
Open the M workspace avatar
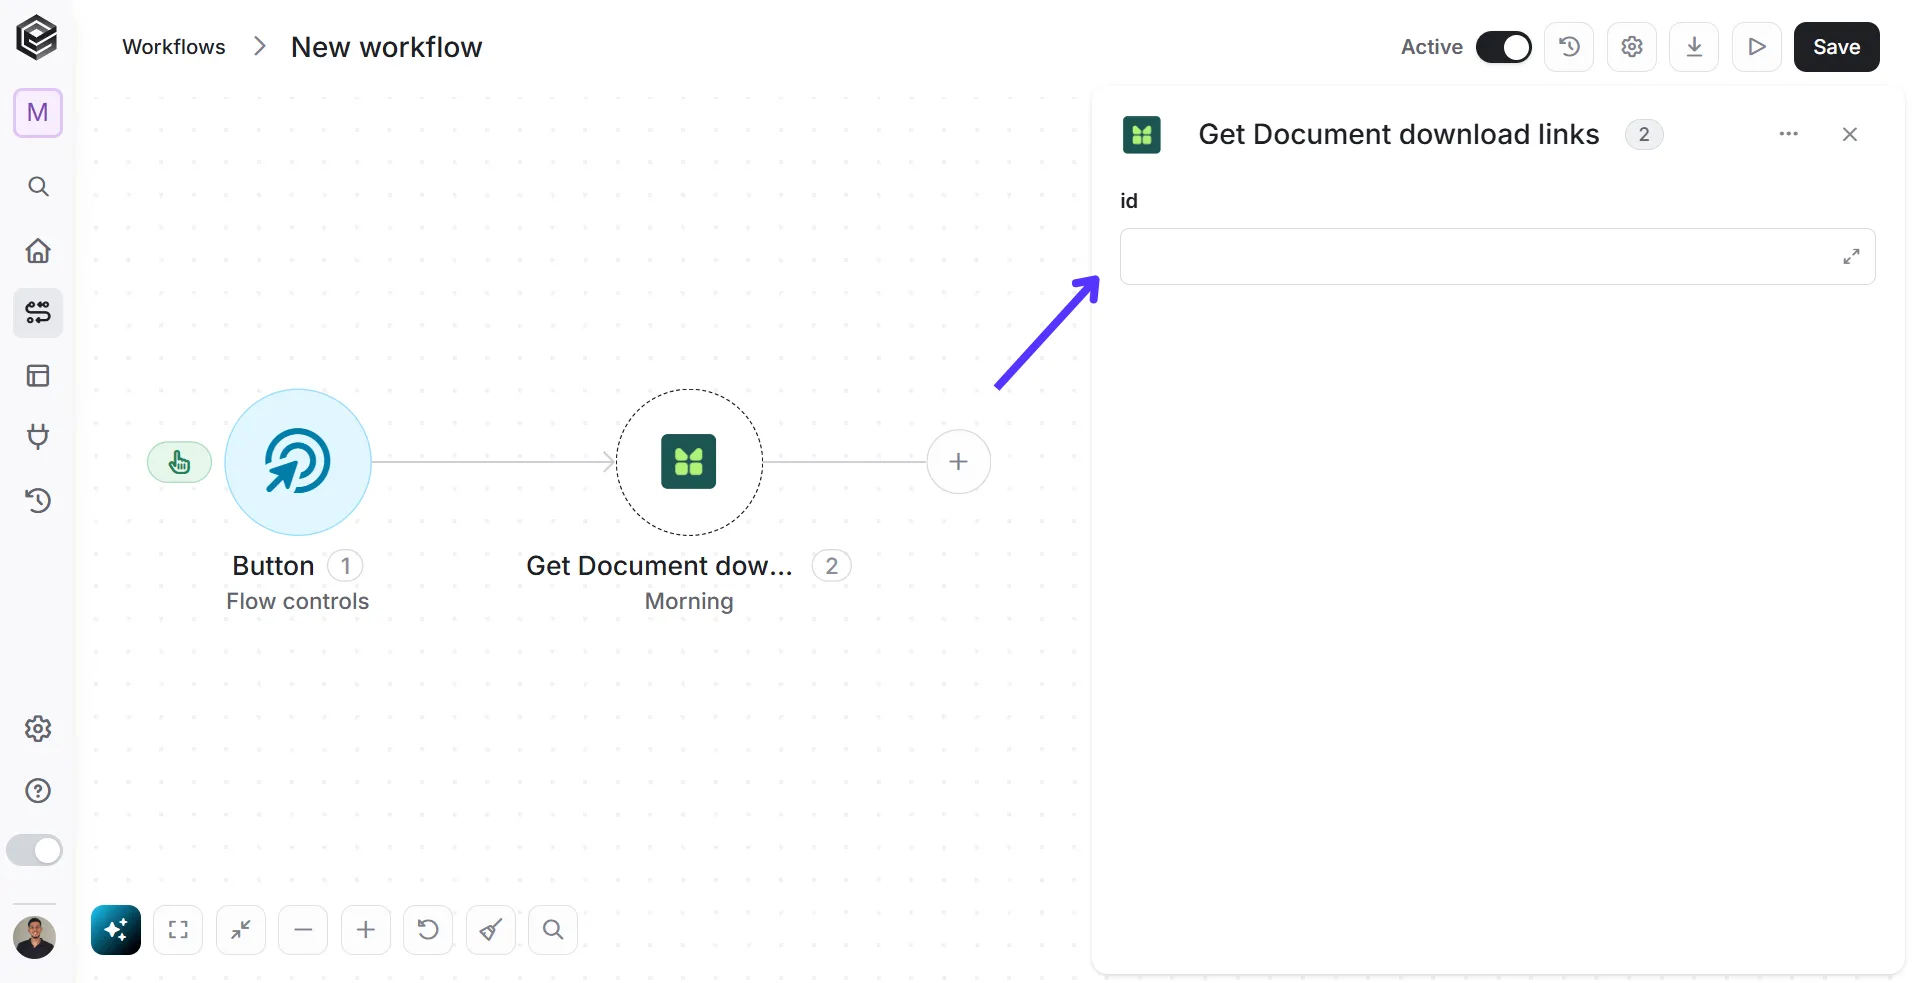click(x=38, y=112)
